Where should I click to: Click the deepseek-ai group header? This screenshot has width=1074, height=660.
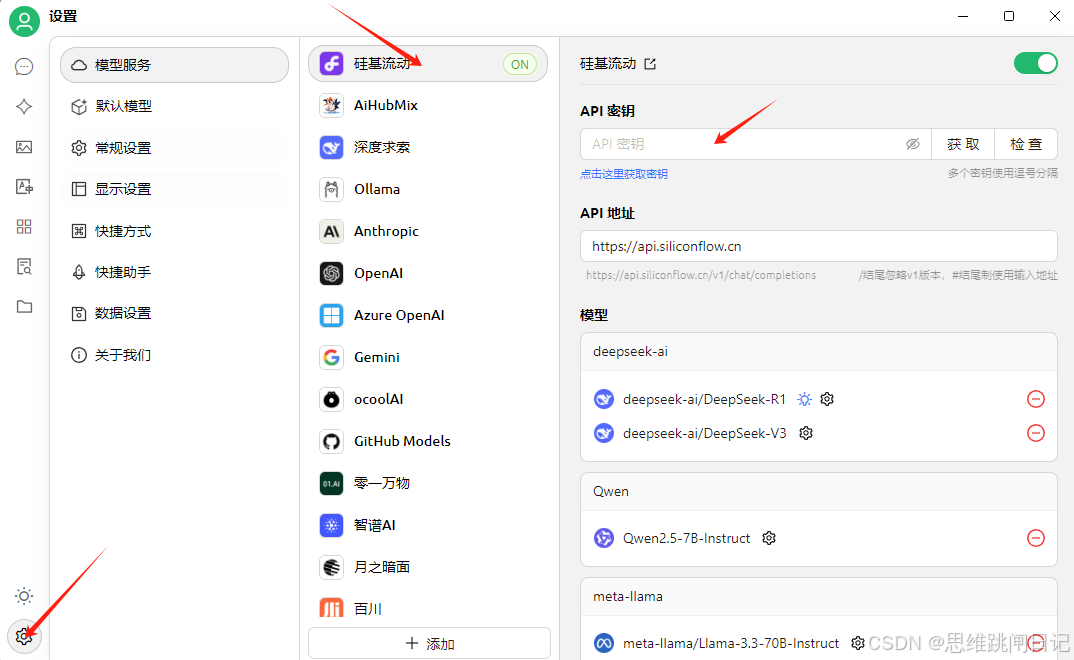point(819,352)
